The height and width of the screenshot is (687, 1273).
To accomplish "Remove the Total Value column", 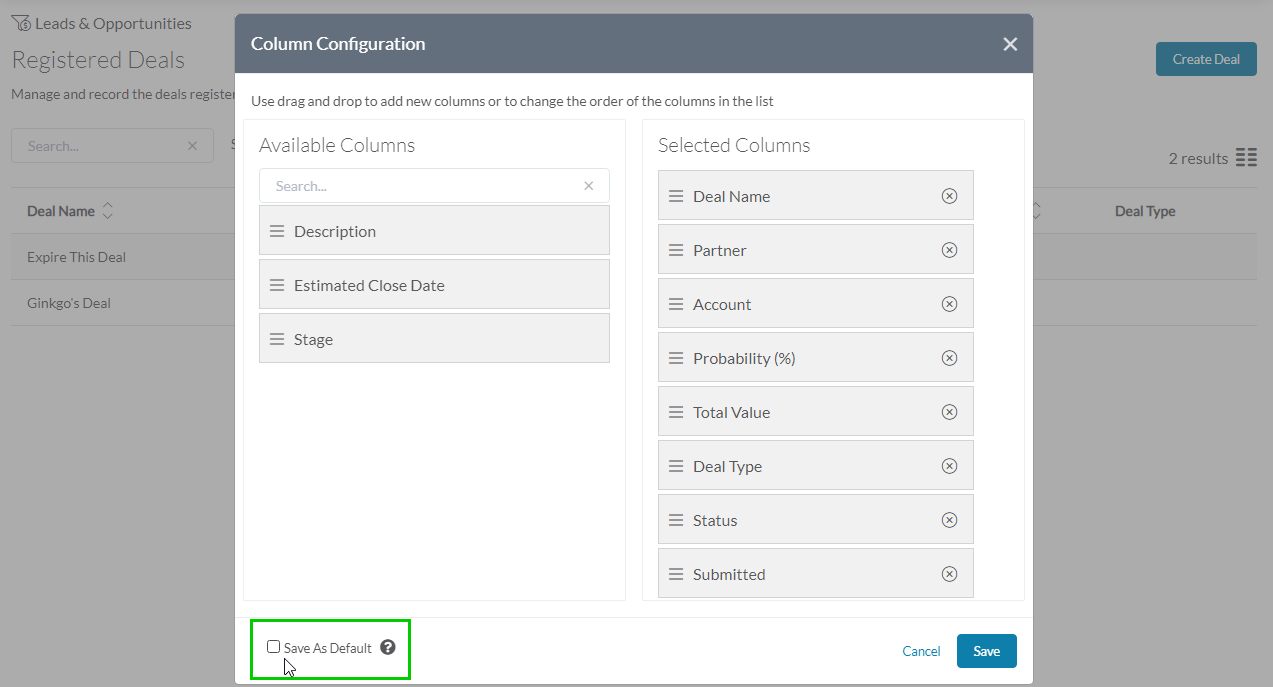I will 949,412.
